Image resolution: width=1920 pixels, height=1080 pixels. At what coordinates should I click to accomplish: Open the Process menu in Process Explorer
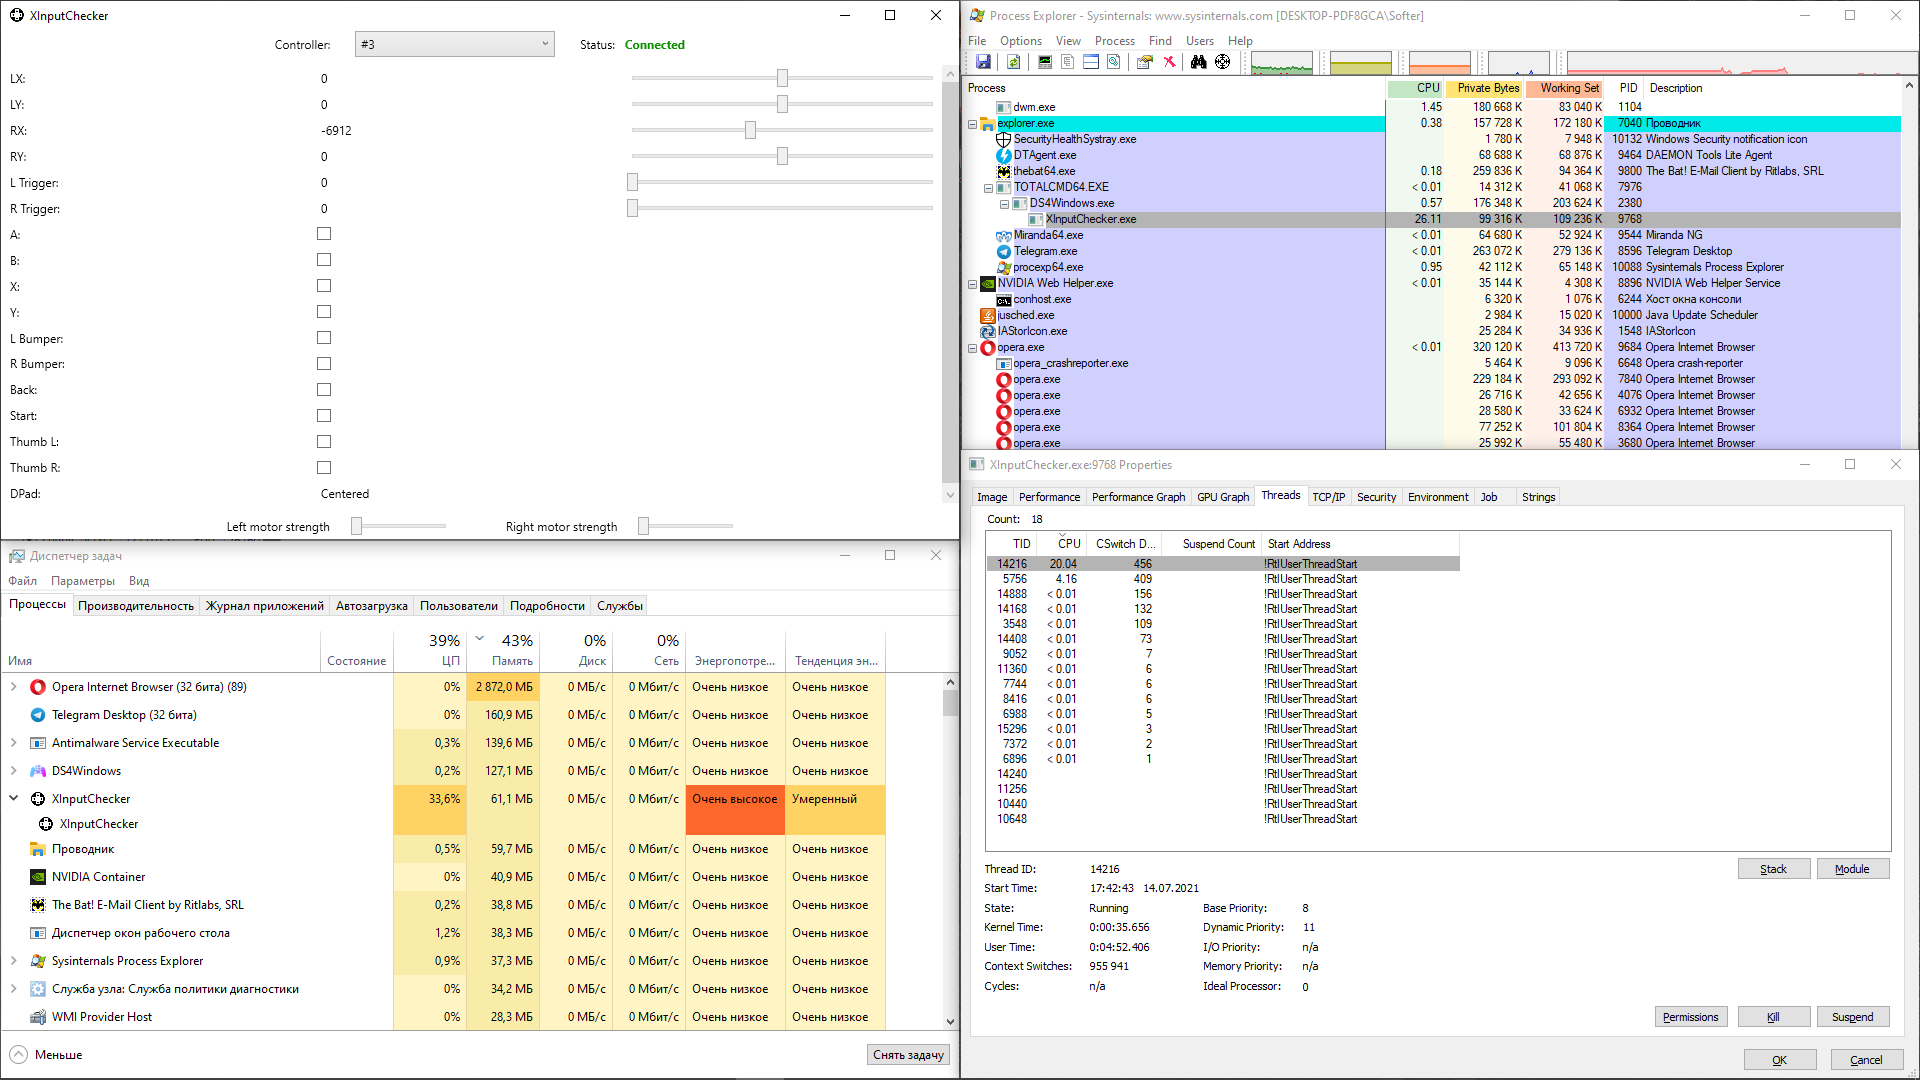(x=1114, y=40)
